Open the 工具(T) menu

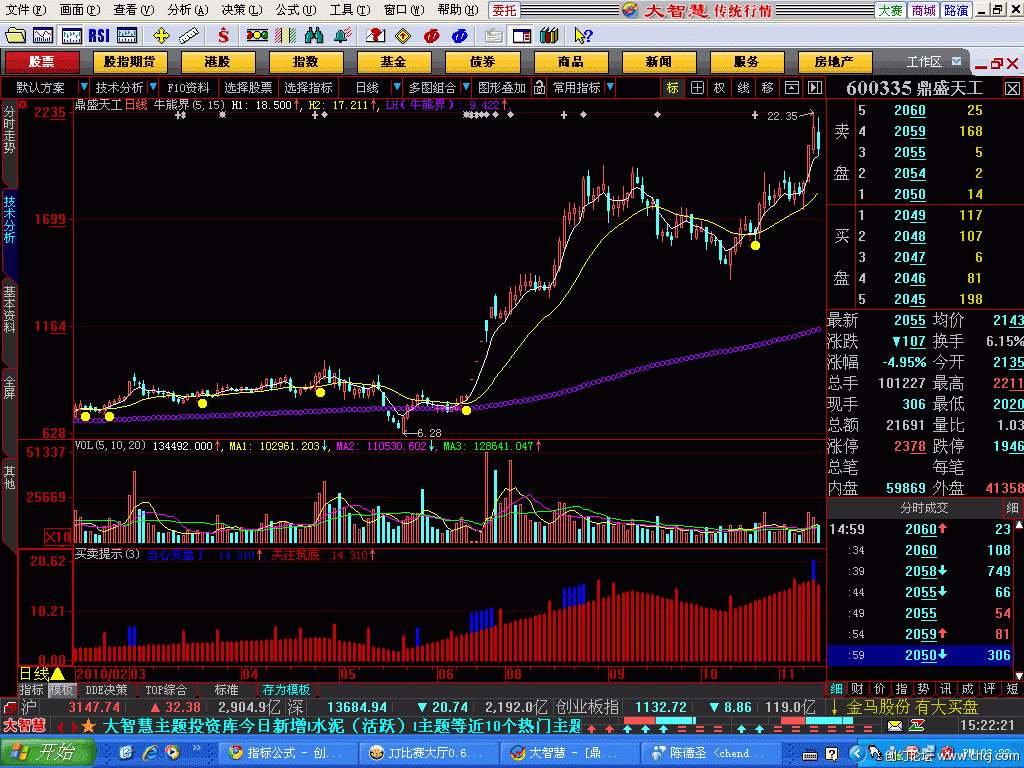349,10
